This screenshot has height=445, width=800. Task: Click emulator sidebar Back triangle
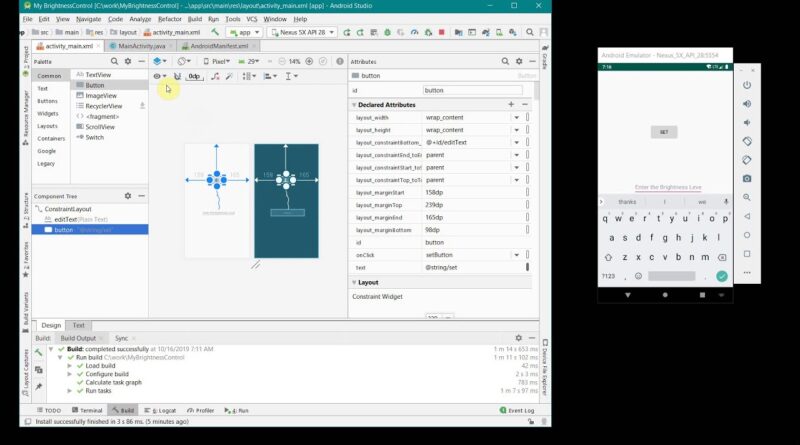[747, 216]
